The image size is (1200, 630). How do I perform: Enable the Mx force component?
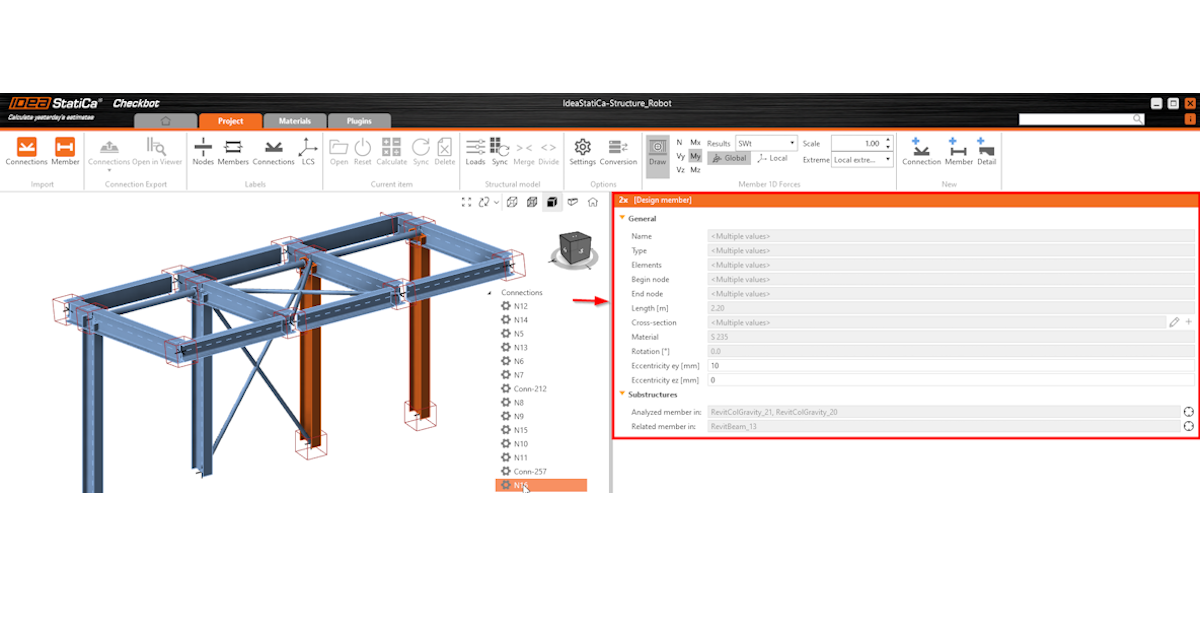[x=695, y=143]
